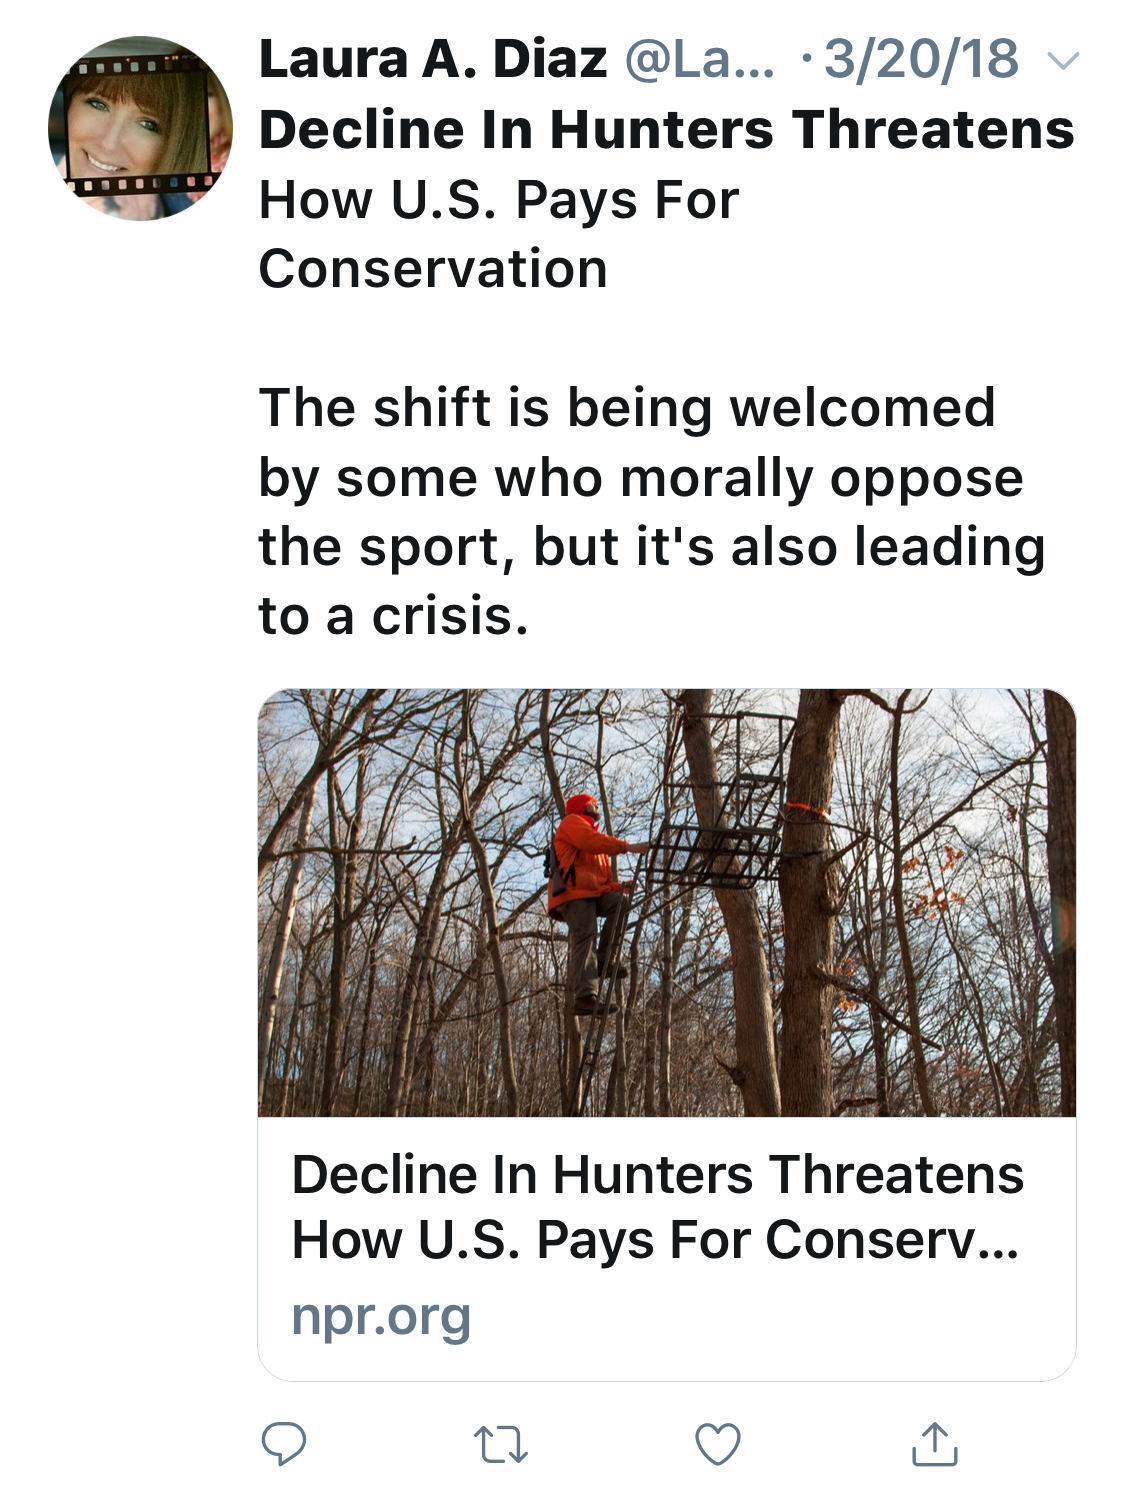Retweet the hunters conservation tweet
The height and width of the screenshot is (1495, 1125).
coord(500,1445)
